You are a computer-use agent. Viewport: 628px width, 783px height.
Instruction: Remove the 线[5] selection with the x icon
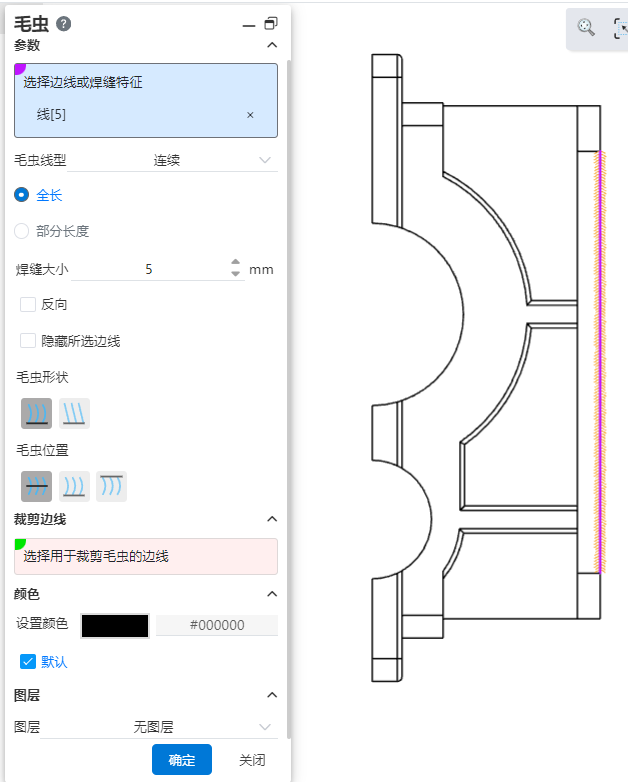(250, 115)
